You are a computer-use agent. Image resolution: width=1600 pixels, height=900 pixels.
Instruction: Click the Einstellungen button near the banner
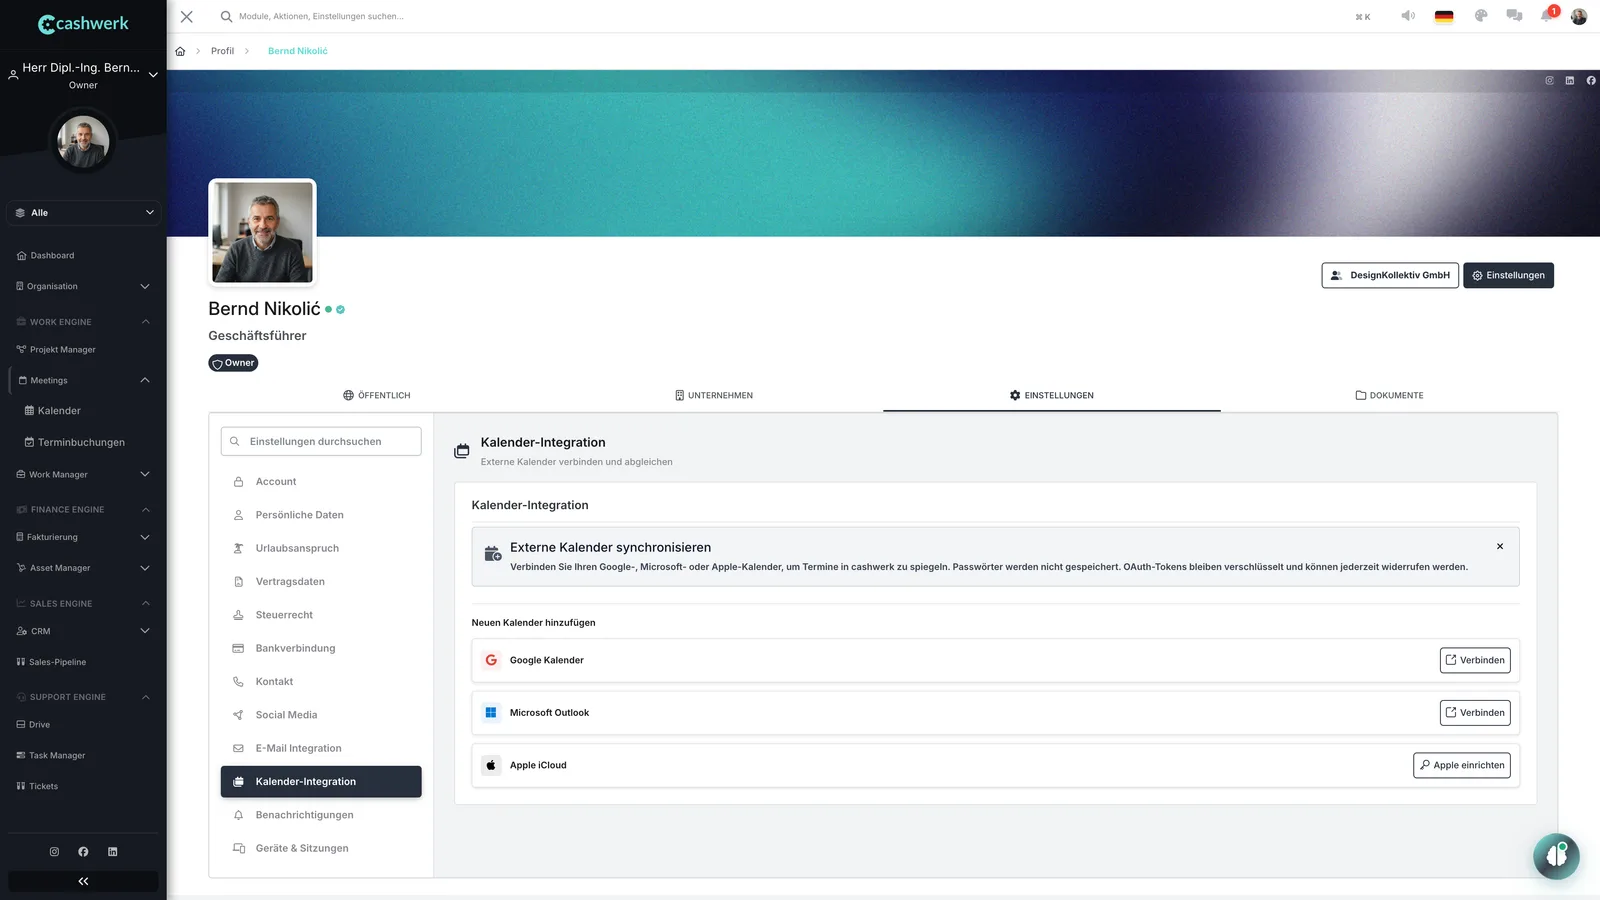point(1508,275)
